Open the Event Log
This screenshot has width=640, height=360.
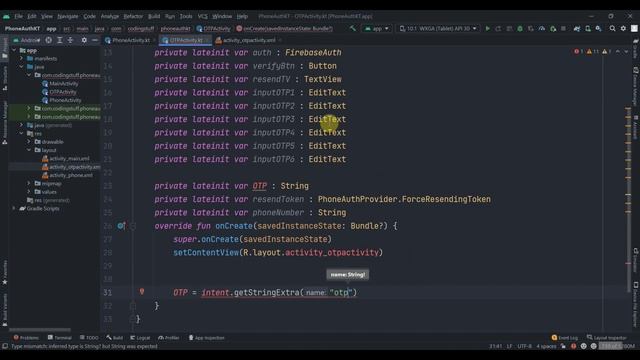click(x=565, y=338)
